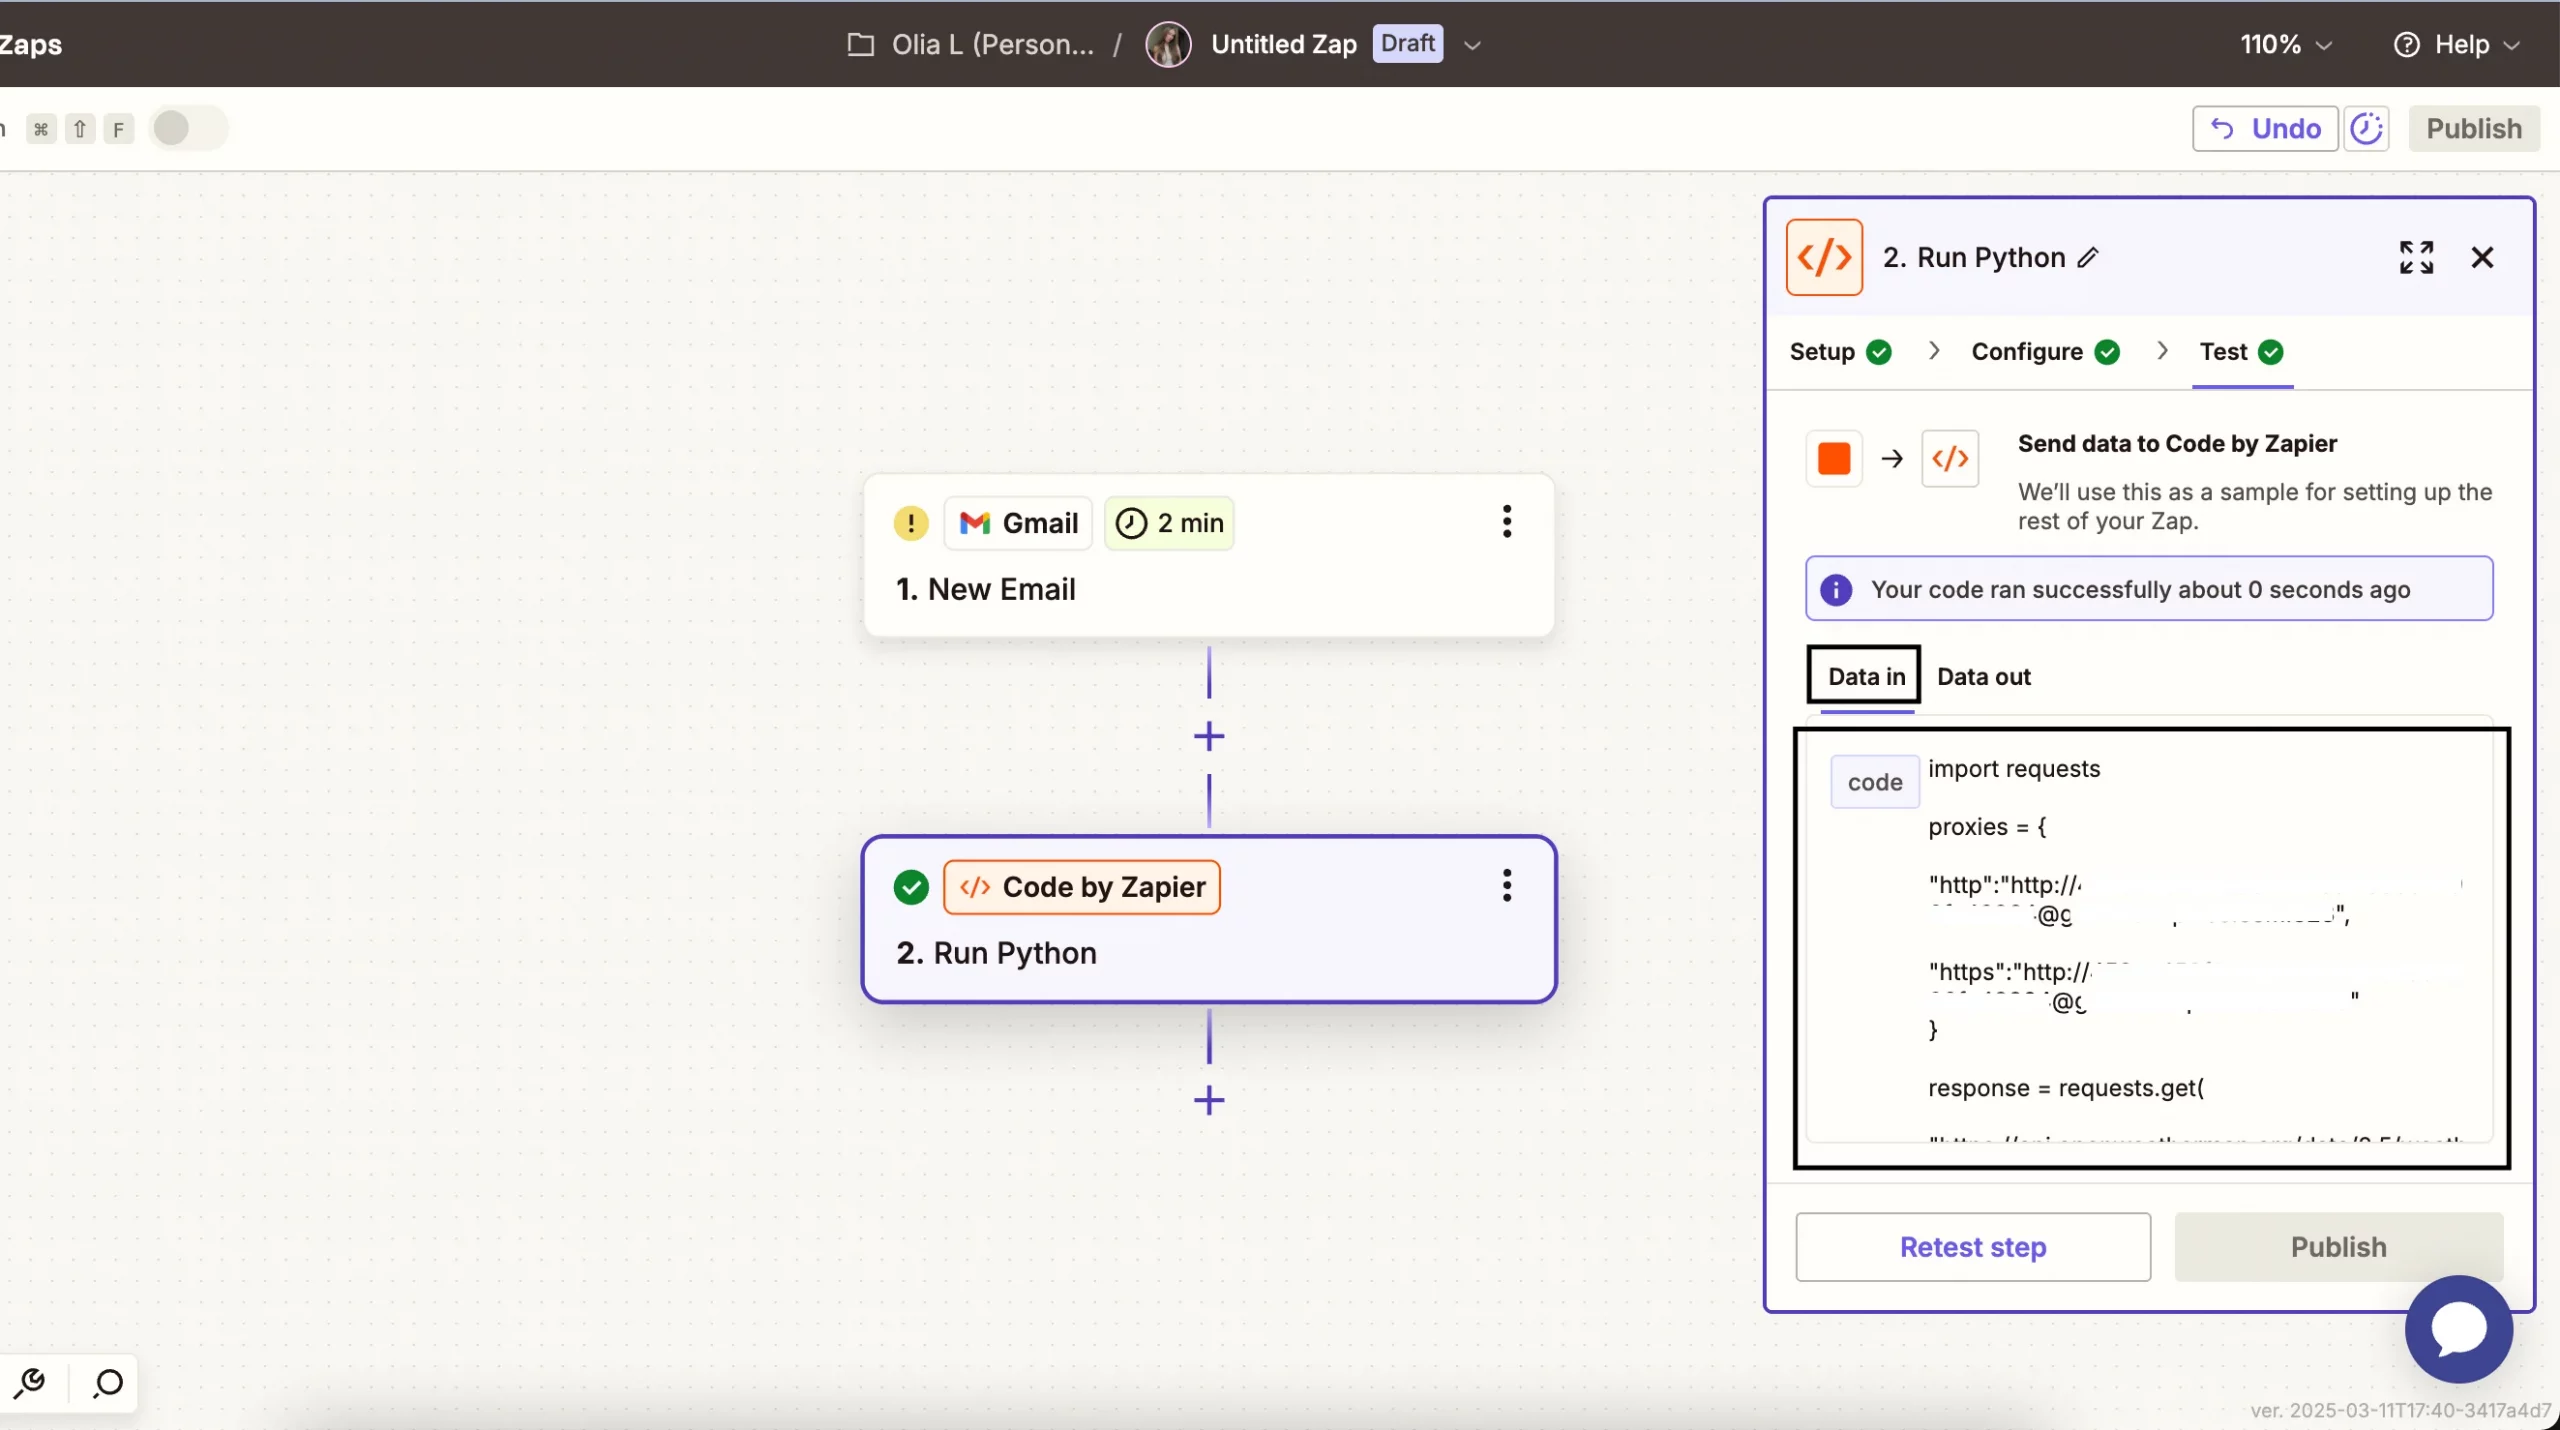Add a step below Run Python
This screenshot has height=1430, width=2560.
coord(1209,1100)
